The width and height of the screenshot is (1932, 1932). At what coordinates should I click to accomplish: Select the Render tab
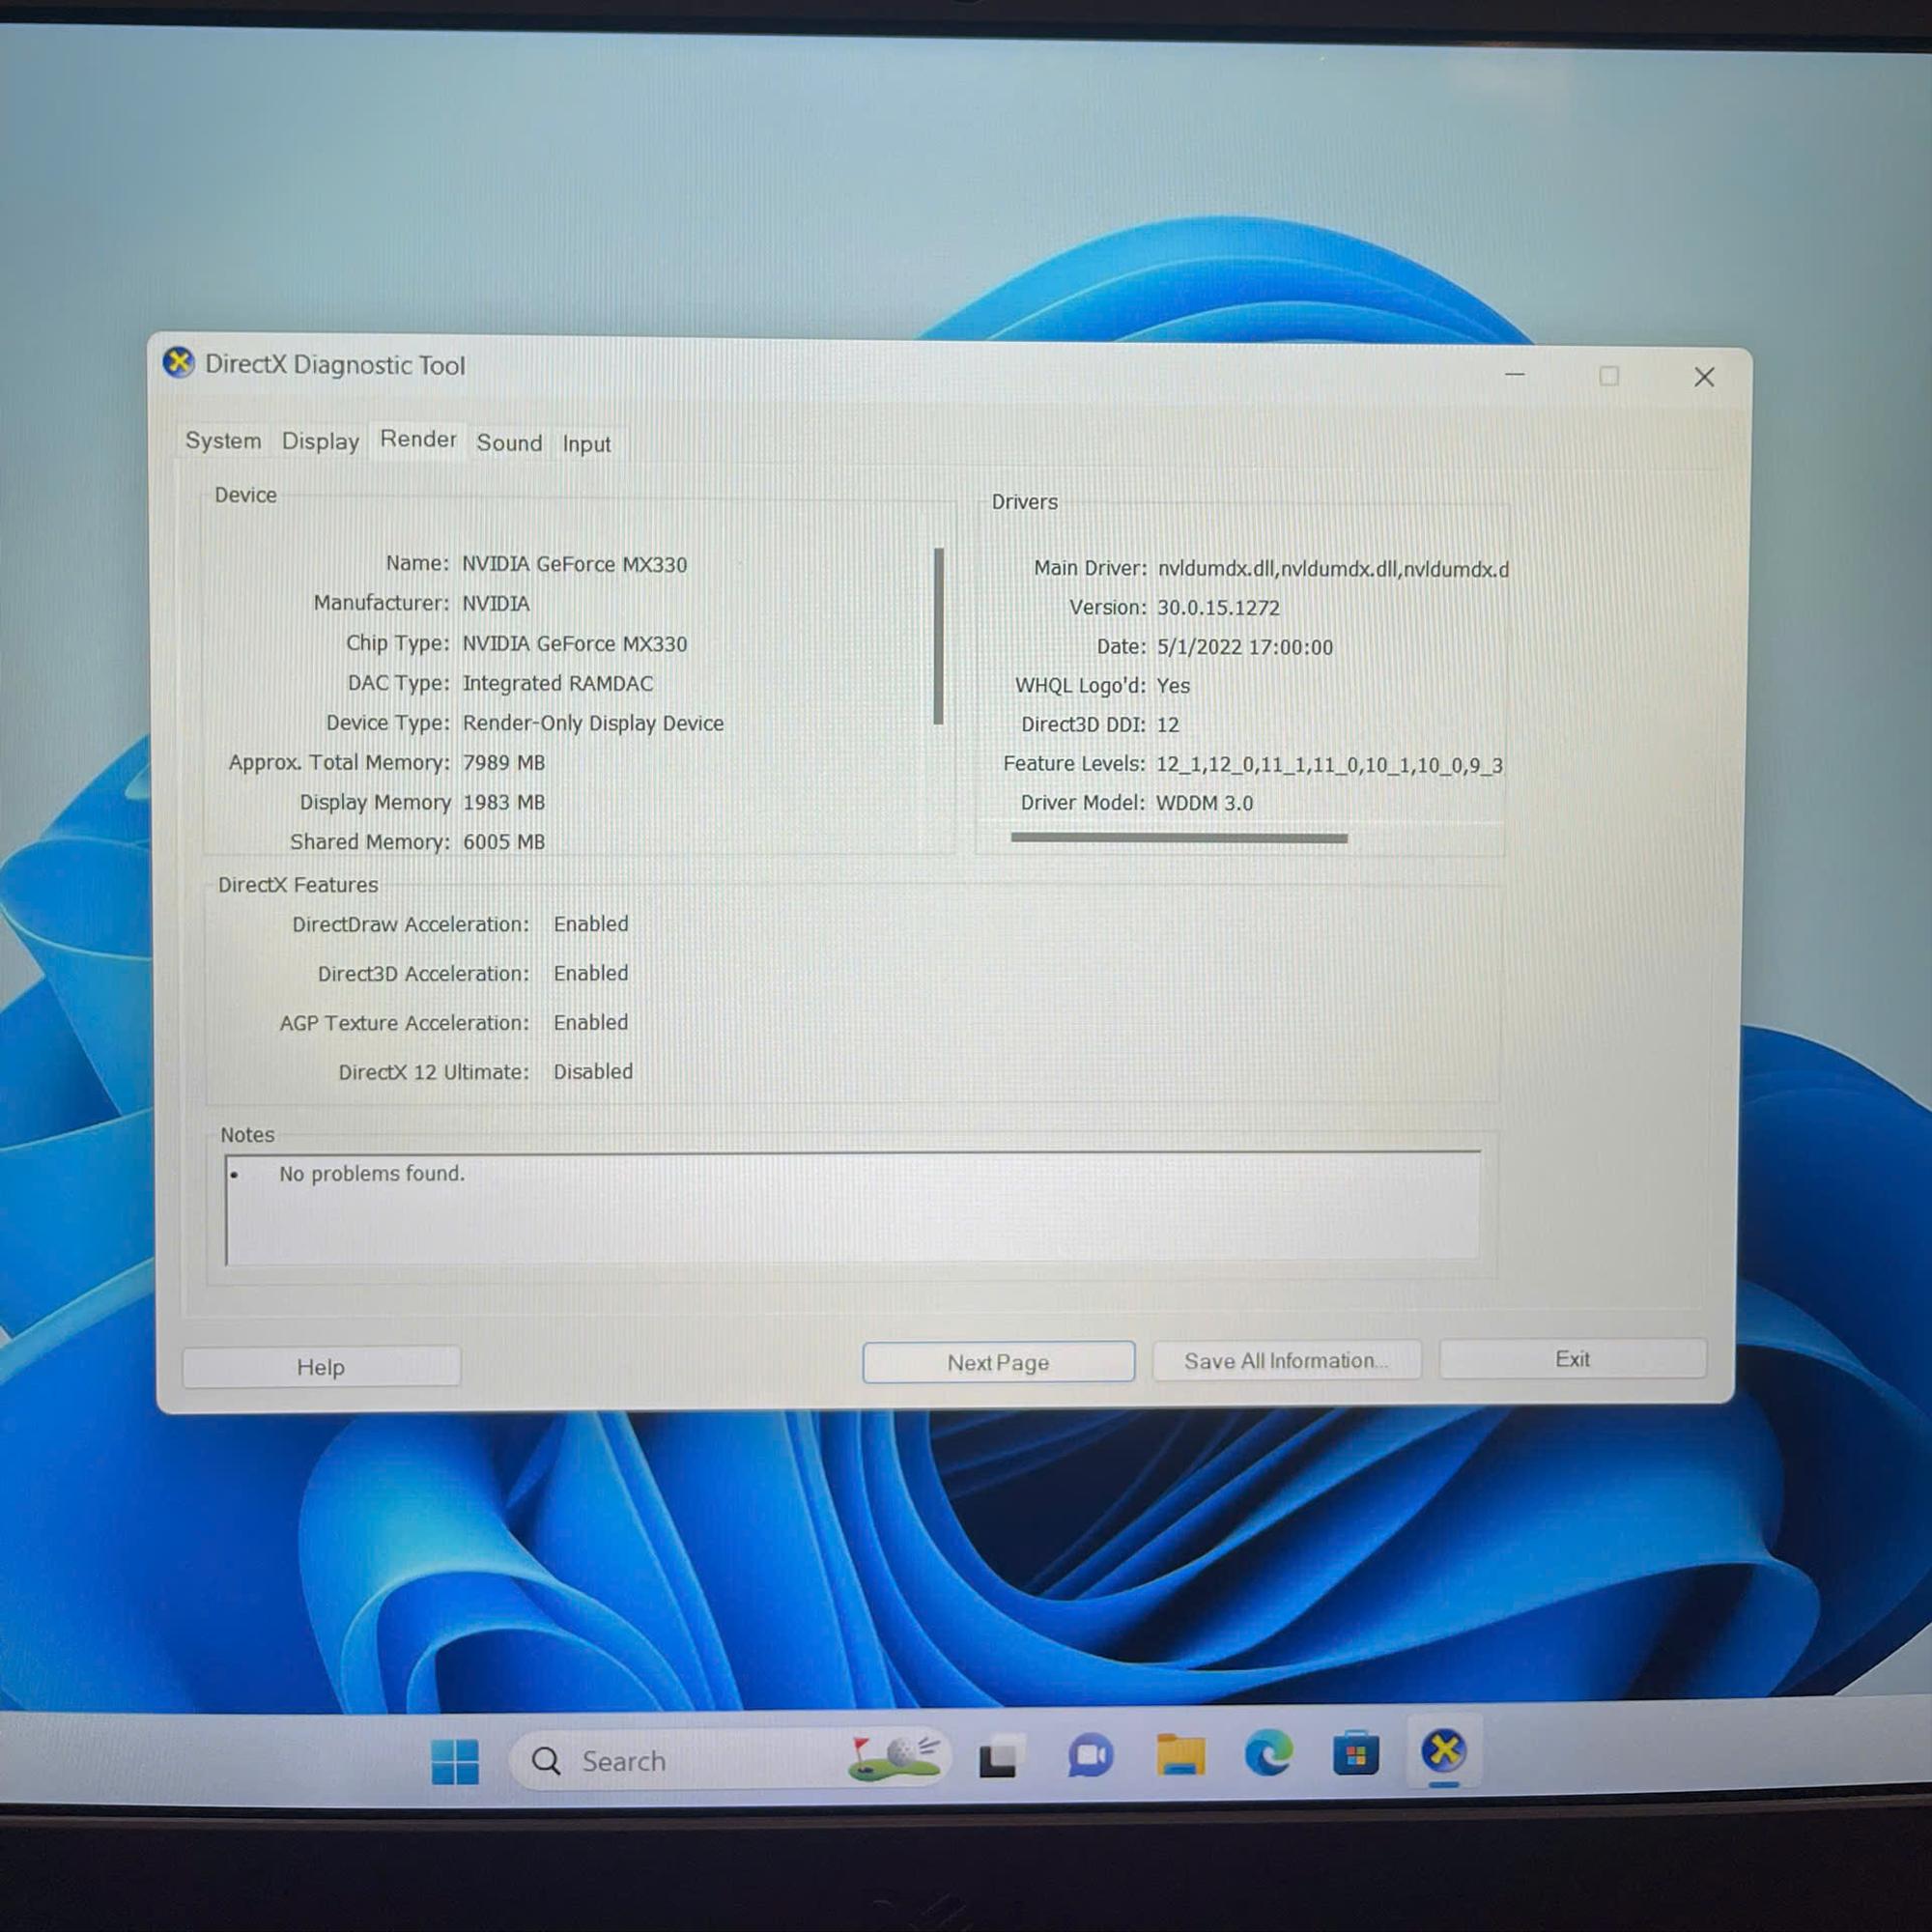418,439
